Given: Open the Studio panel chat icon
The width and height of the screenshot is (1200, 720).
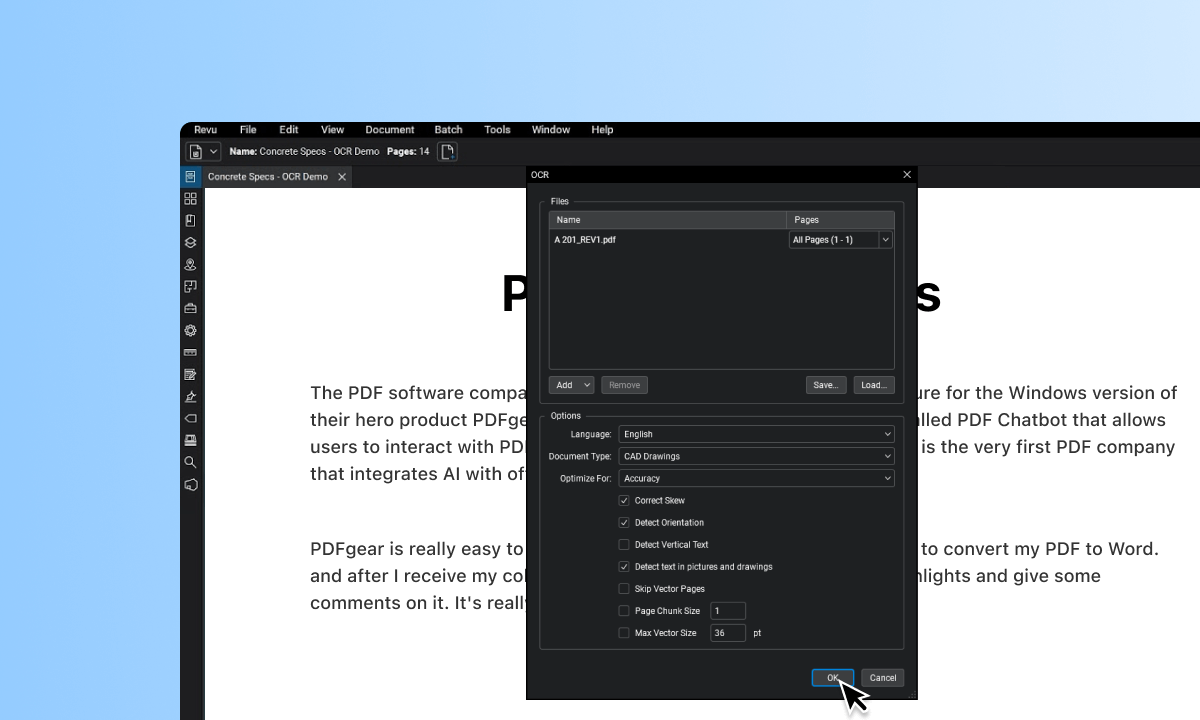Looking at the screenshot, I should point(190,485).
